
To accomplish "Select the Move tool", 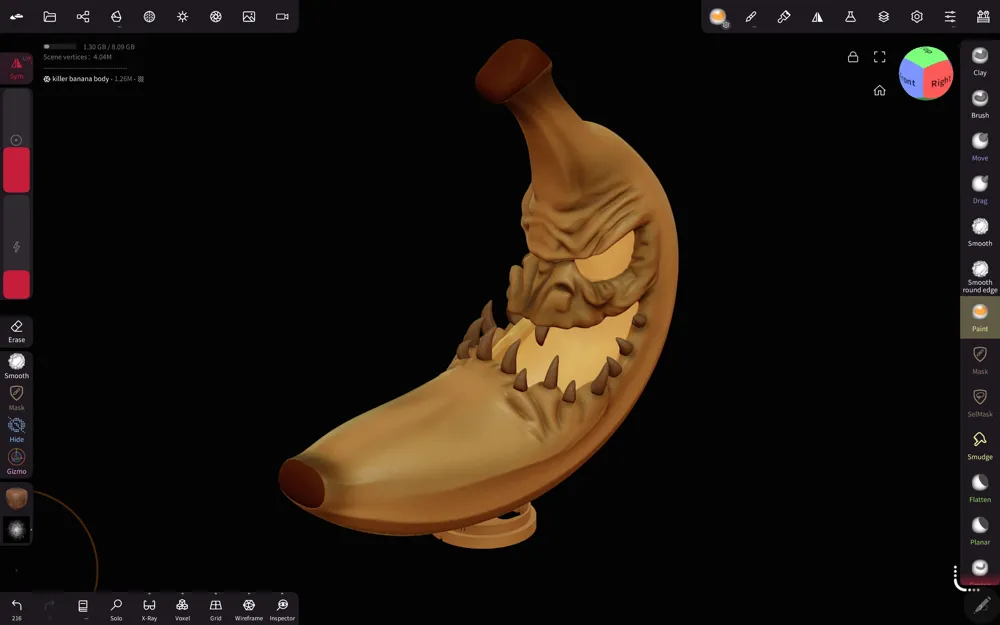I will [x=980, y=147].
